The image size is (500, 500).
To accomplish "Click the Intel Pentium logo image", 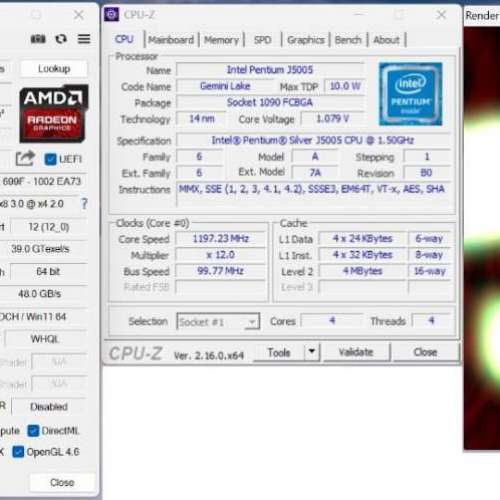I will point(411,94).
